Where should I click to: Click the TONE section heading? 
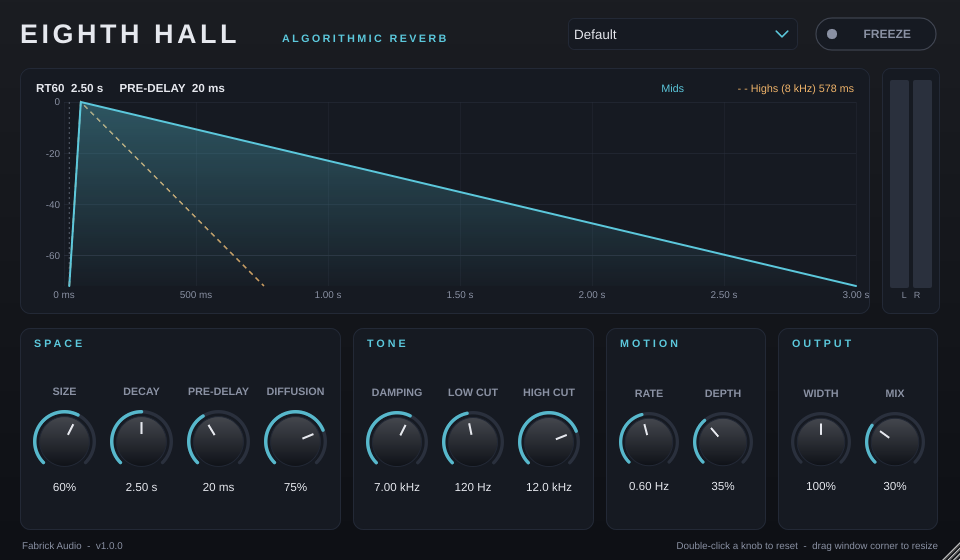pyautogui.click(x=387, y=343)
